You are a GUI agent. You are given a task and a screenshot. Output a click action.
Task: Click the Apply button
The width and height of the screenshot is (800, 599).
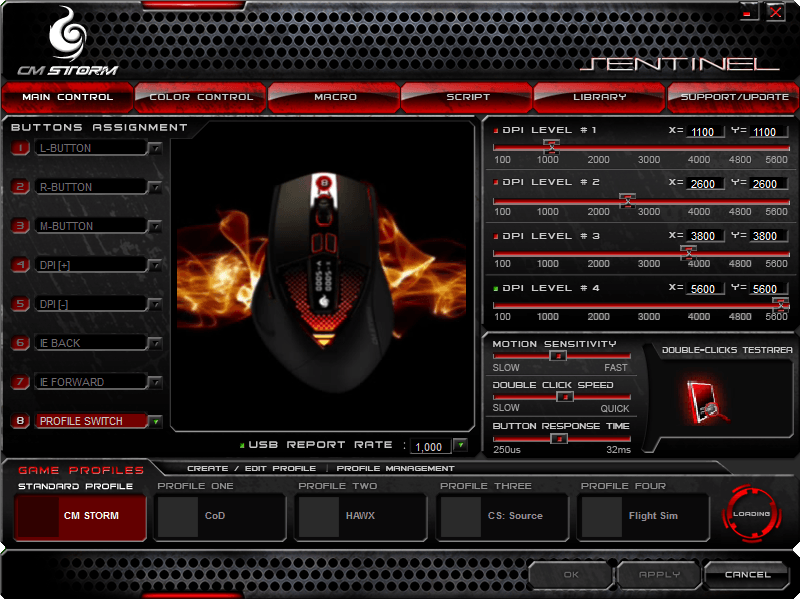pos(659,575)
